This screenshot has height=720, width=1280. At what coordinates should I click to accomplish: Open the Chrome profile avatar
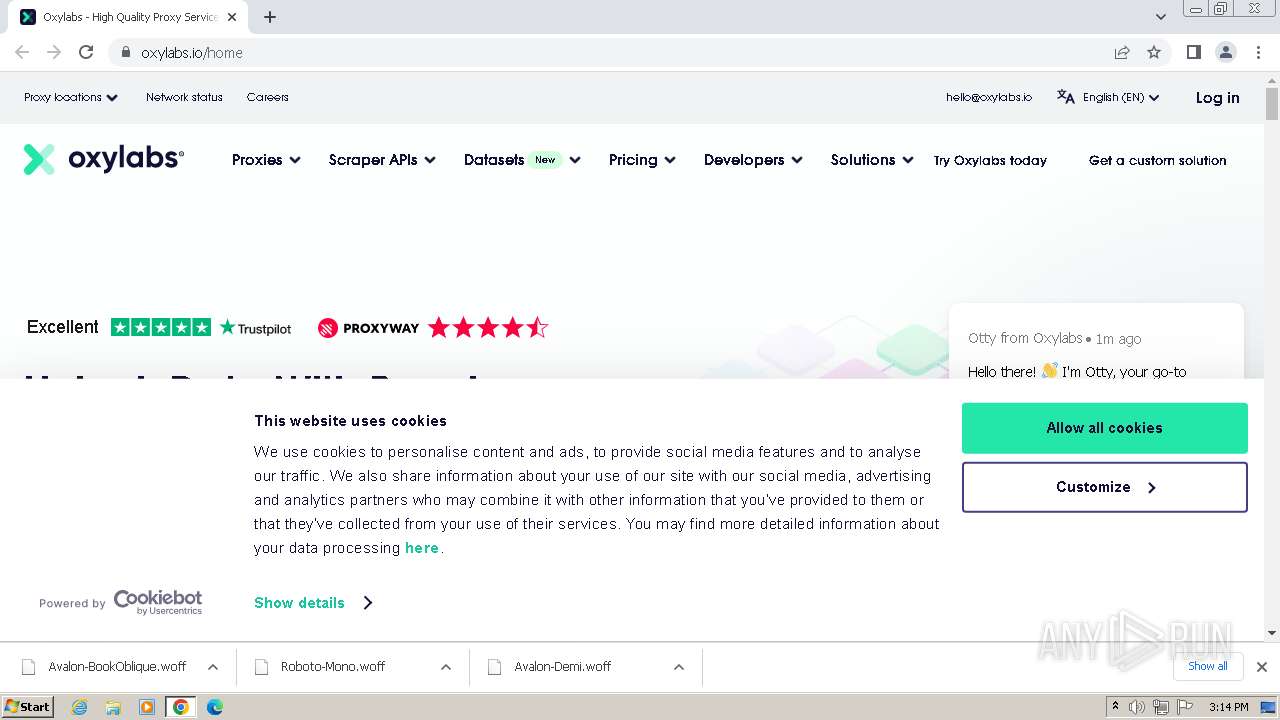1226,52
